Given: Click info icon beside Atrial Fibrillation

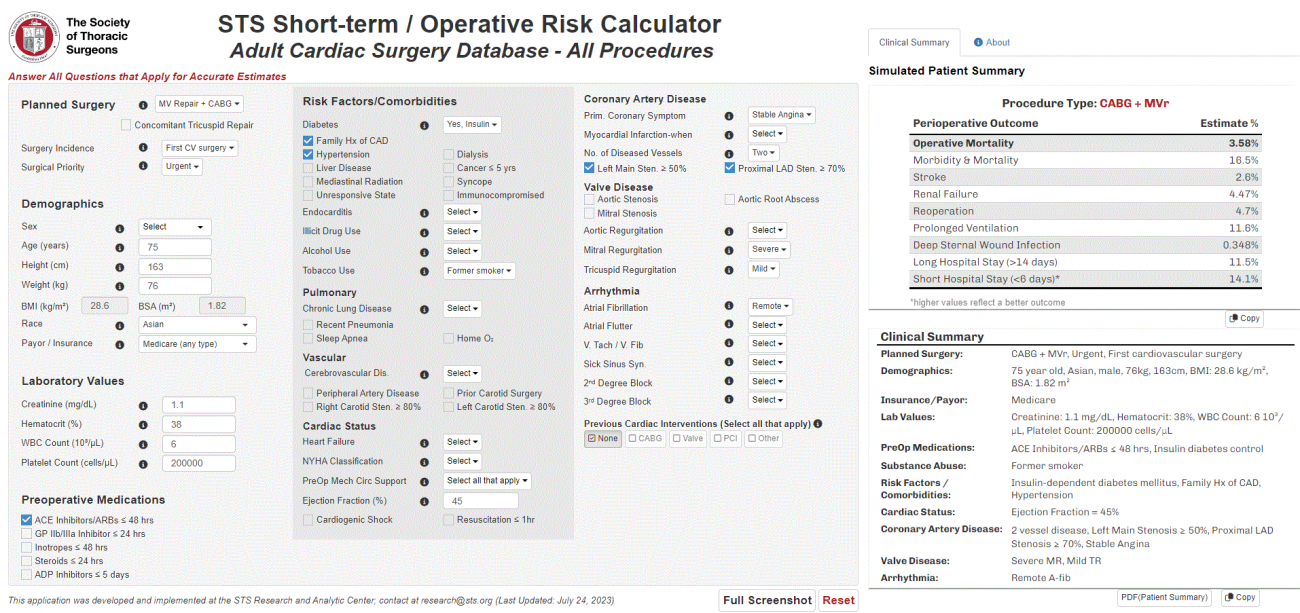Looking at the screenshot, I should 729,306.
